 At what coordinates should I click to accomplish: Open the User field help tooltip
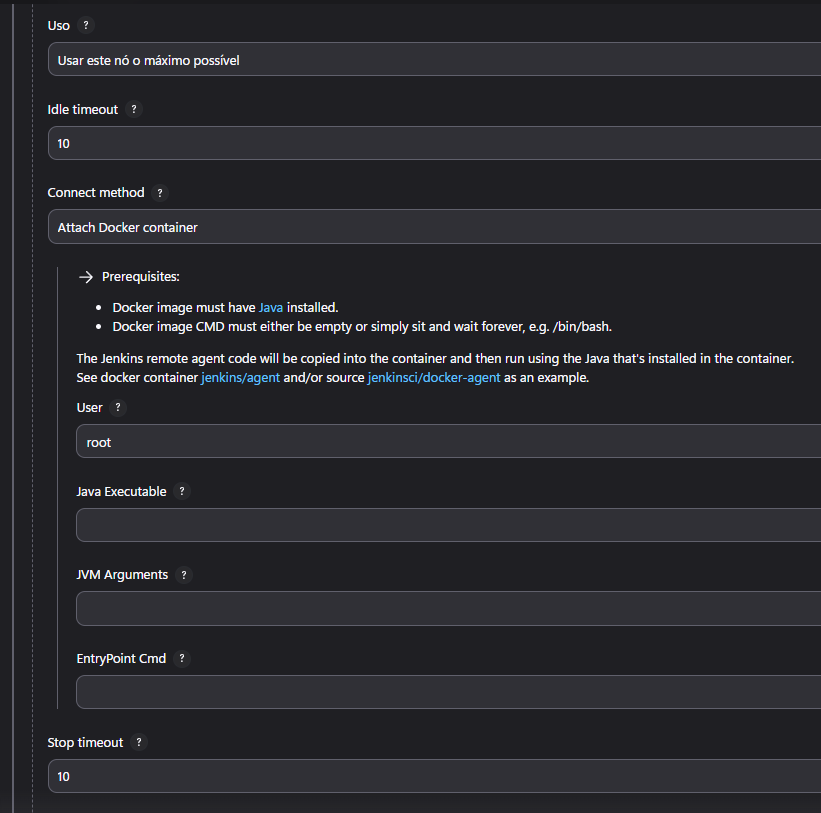pos(117,407)
